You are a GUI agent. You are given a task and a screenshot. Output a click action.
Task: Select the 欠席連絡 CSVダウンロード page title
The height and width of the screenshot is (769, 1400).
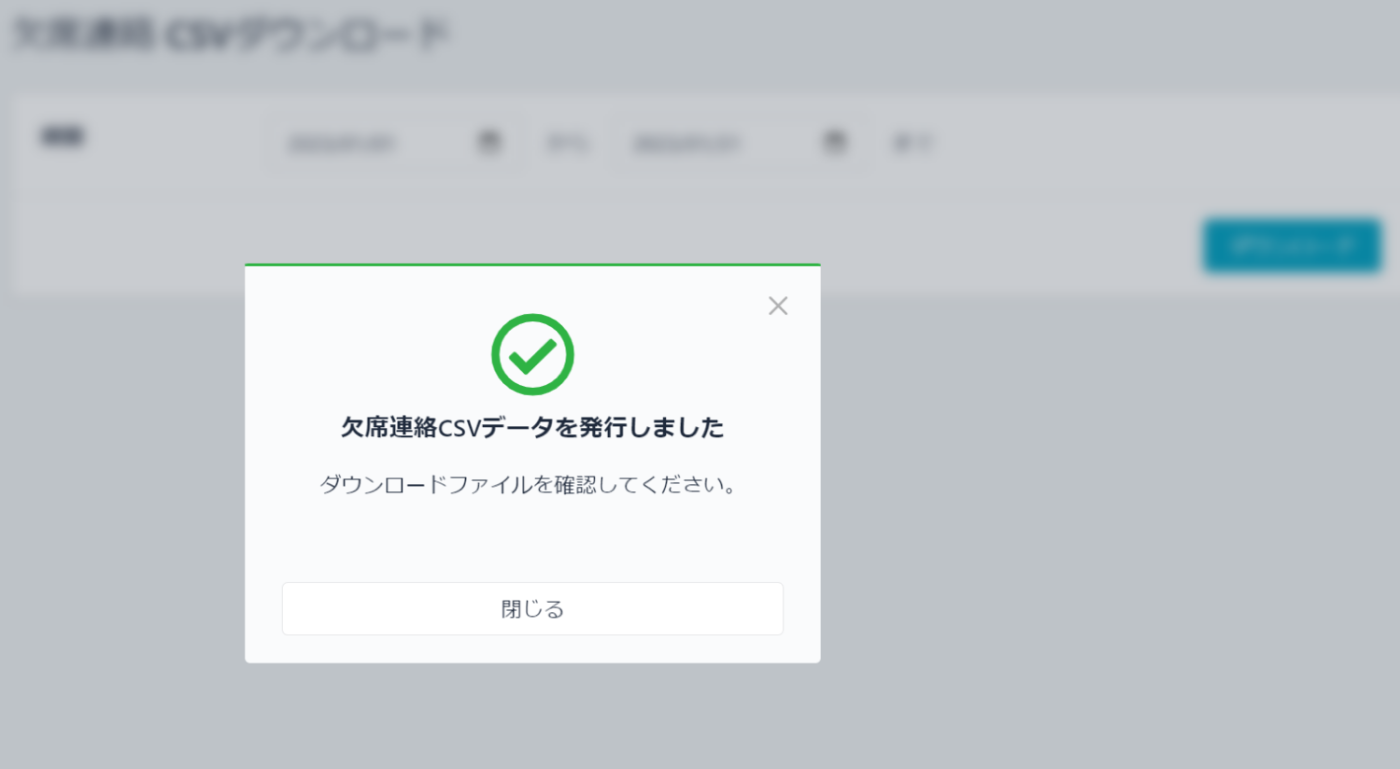(x=232, y=33)
